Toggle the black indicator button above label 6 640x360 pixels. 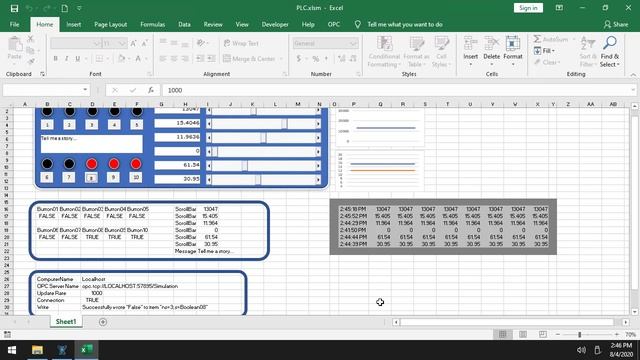point(47,164)
